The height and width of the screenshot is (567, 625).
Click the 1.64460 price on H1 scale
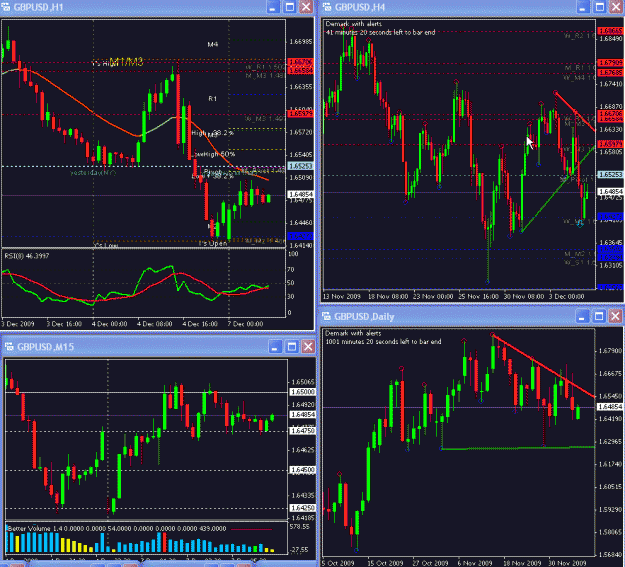coord(301,222)
